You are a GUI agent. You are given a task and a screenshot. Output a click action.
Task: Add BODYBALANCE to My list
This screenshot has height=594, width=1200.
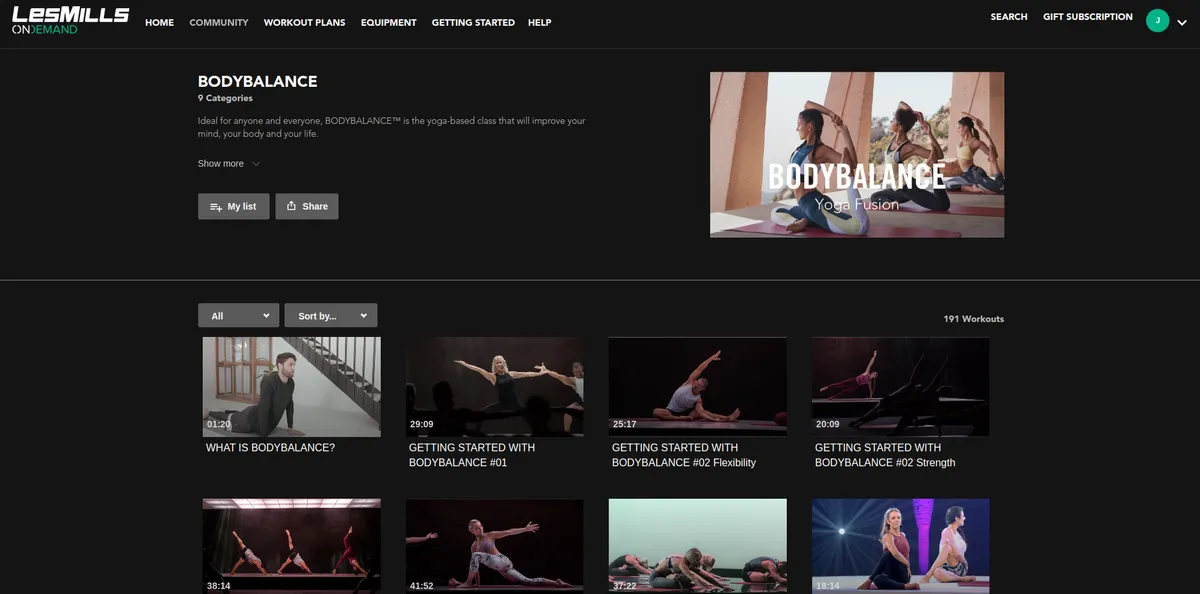(x=233, y=206)
